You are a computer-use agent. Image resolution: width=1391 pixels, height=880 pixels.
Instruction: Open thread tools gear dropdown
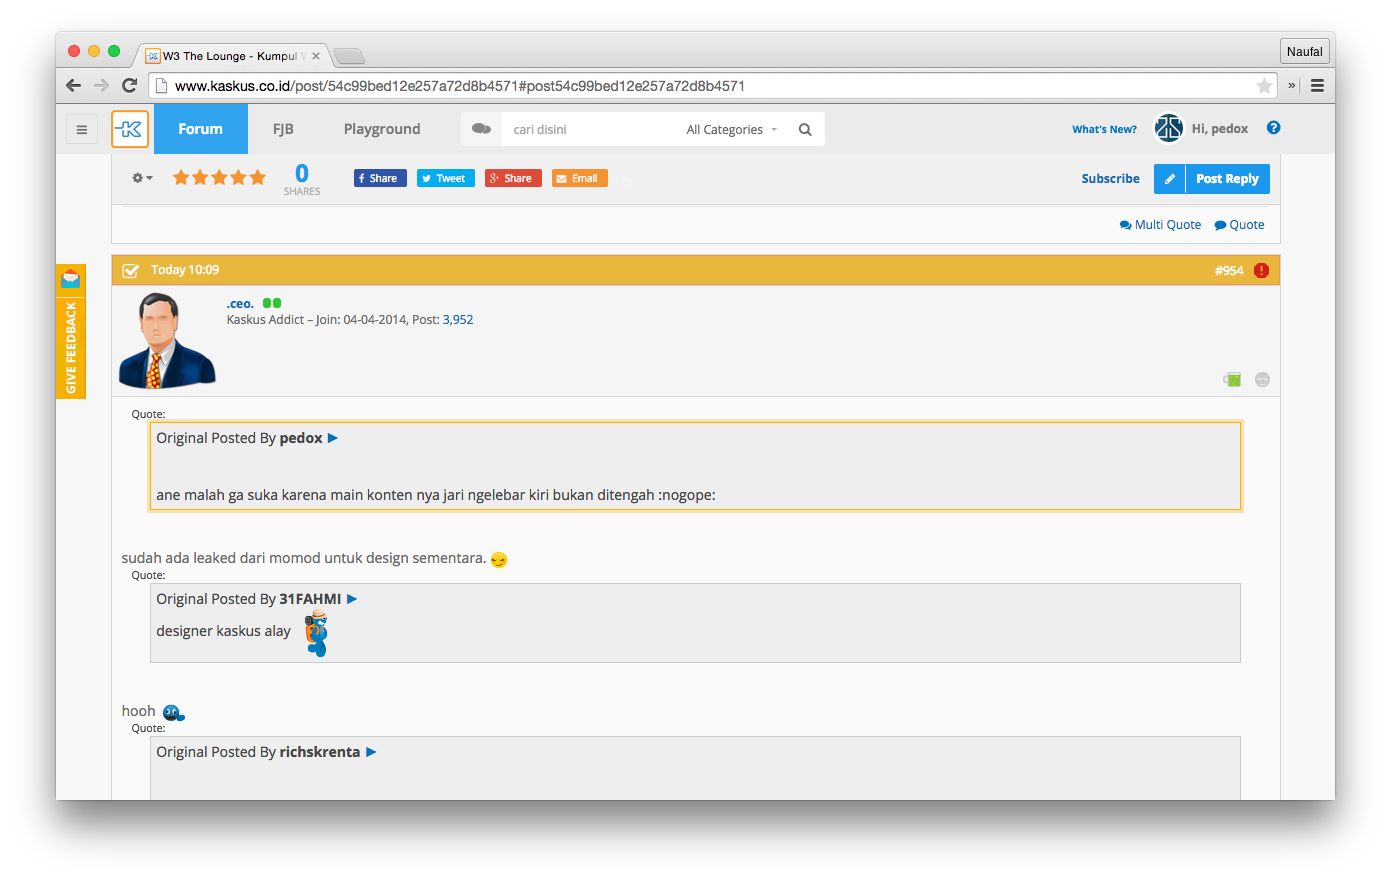pos(142,178)
